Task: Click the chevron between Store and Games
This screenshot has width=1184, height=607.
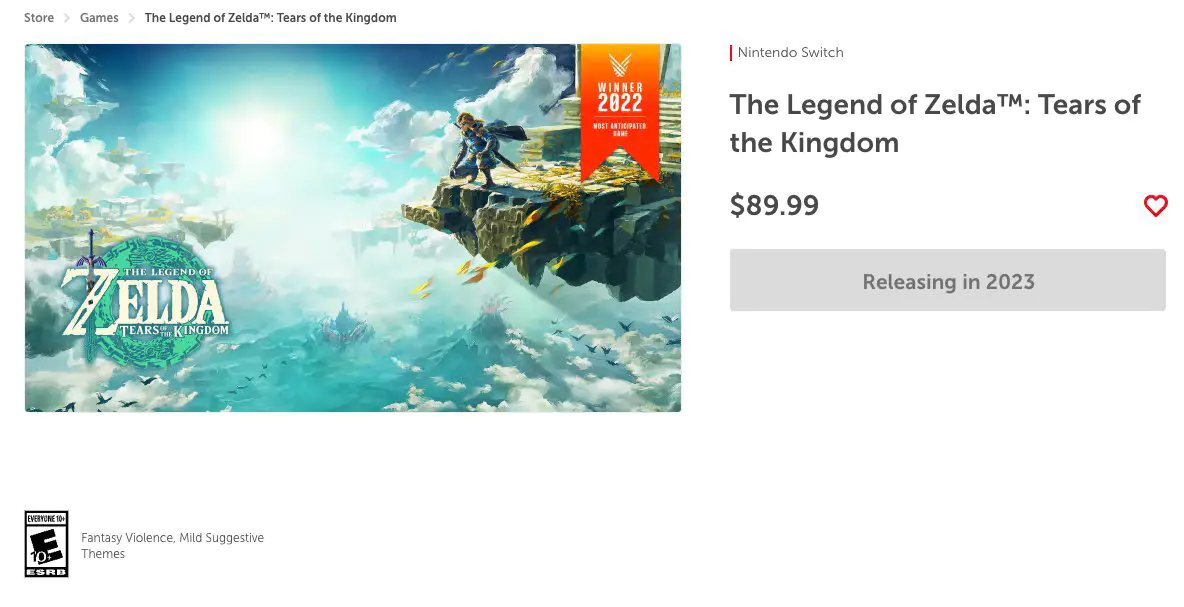Action: point(66,17)
